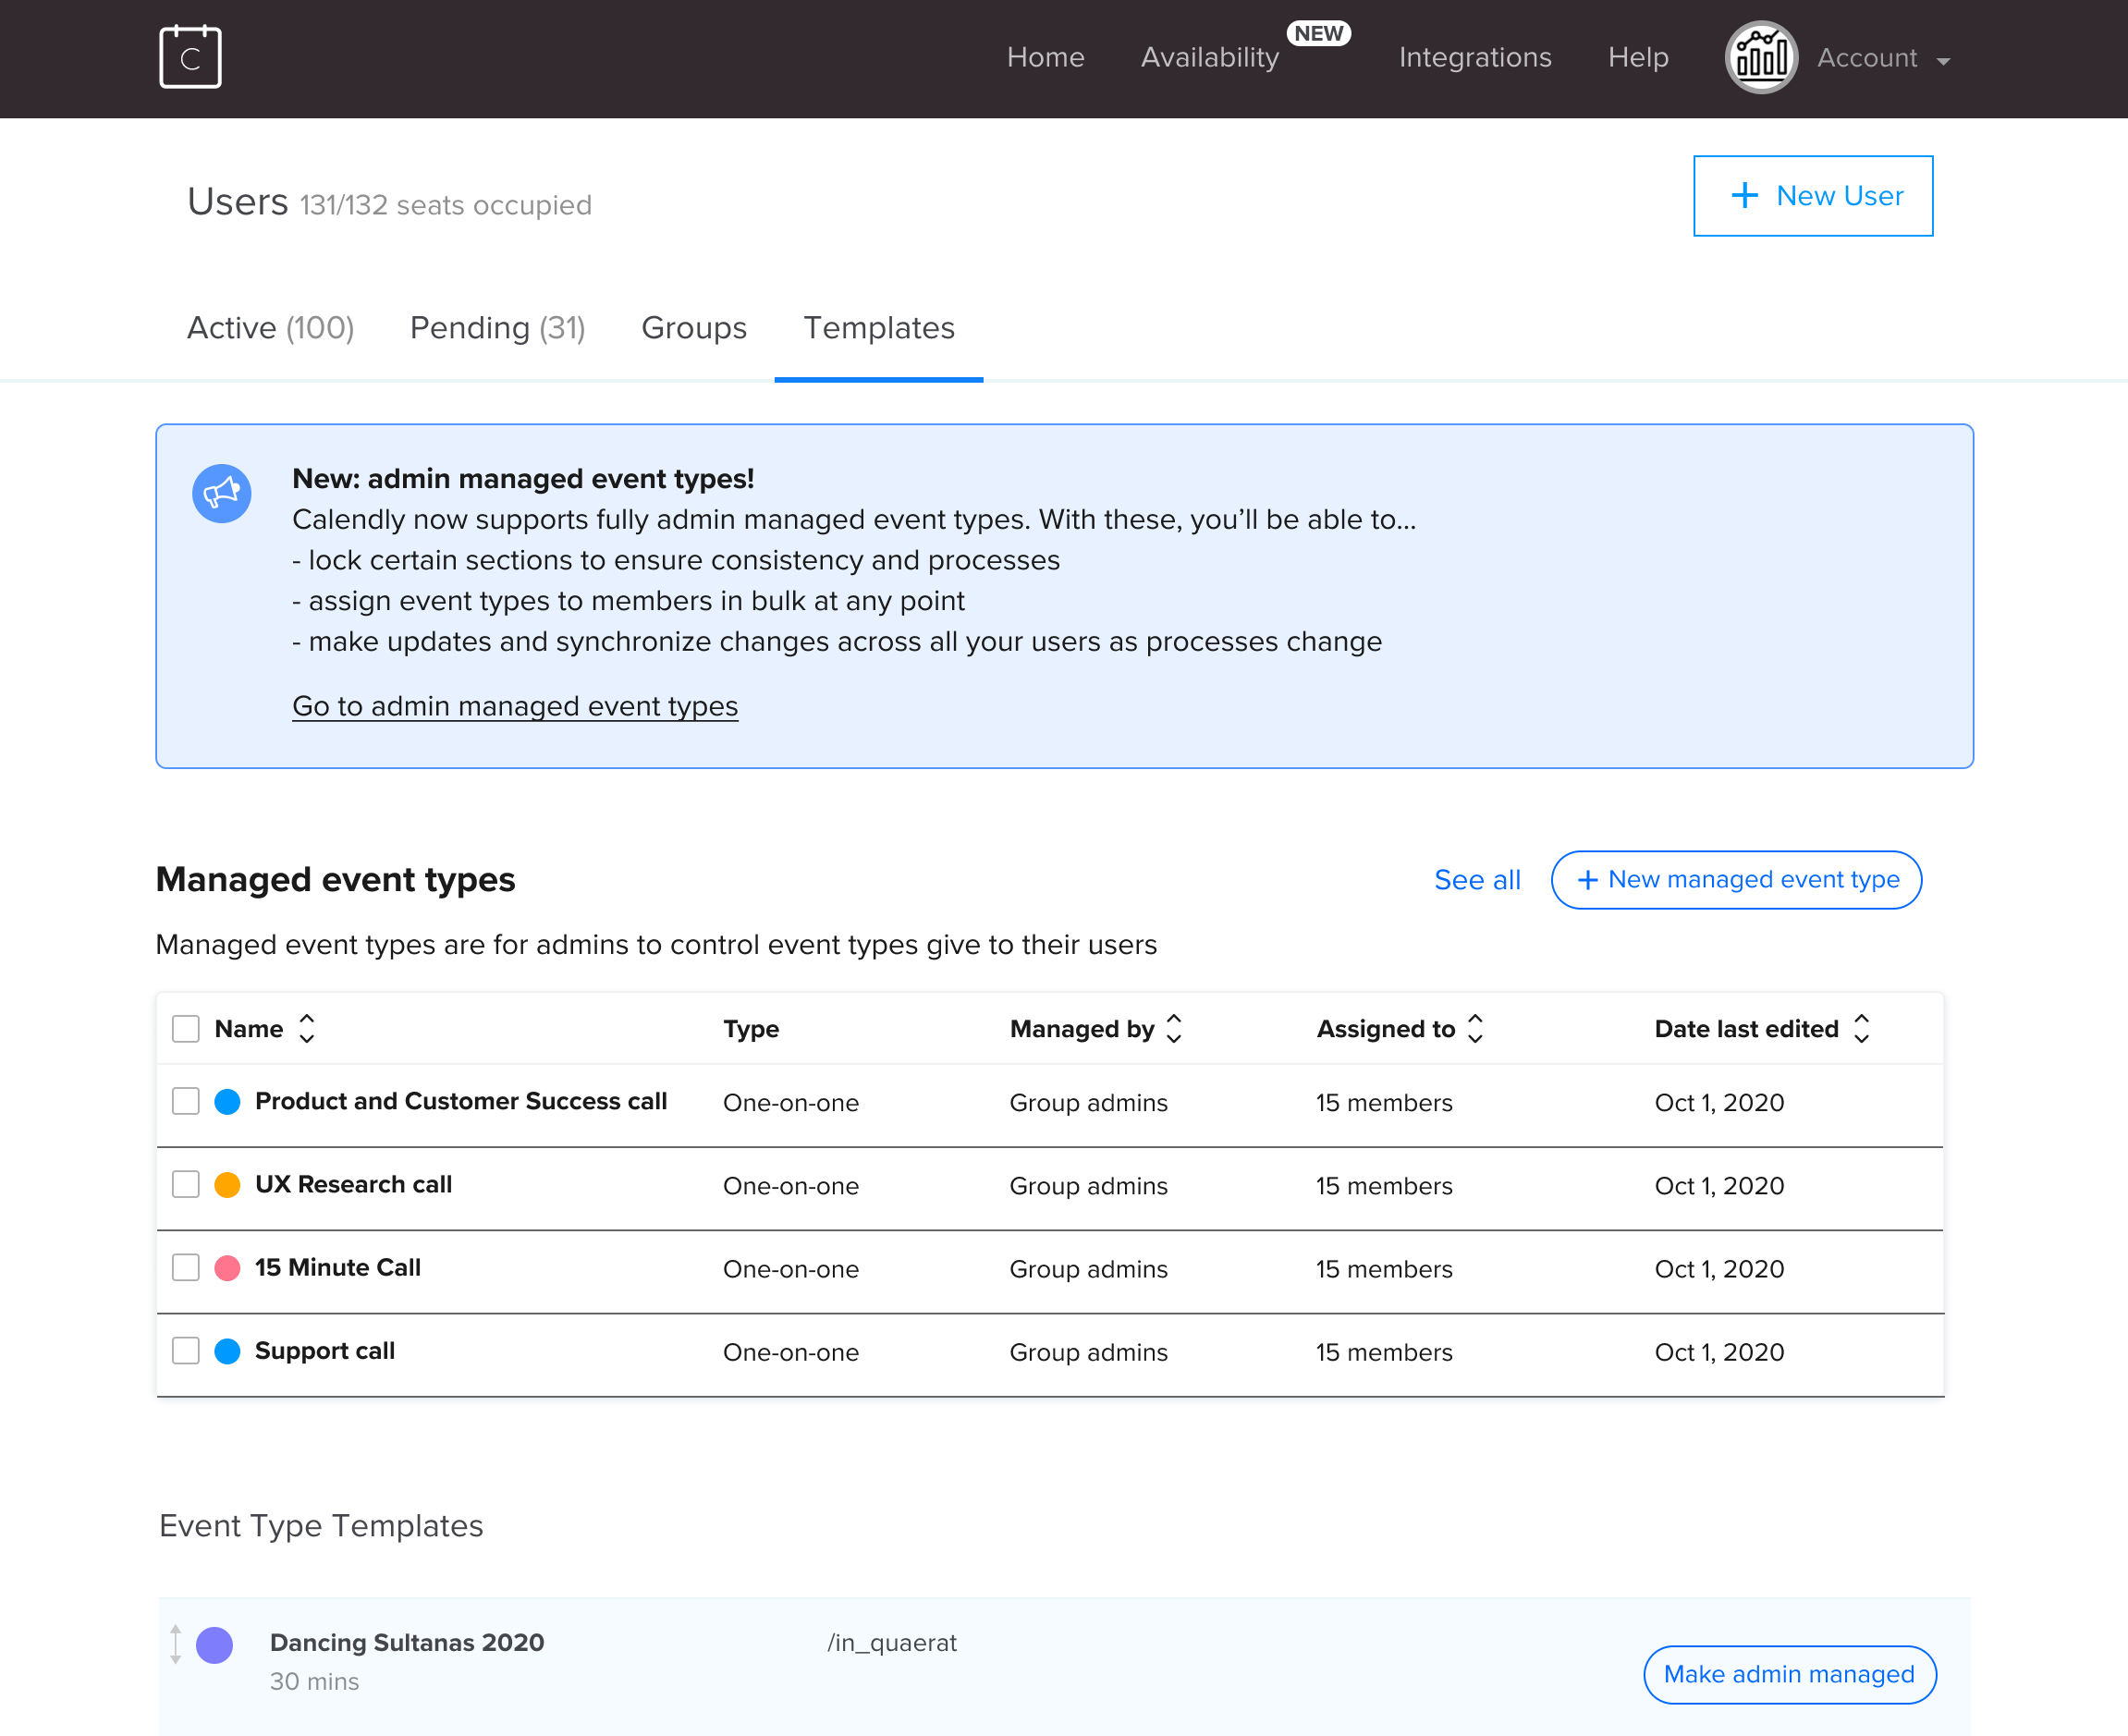2128x1736 pixels.
Task: Open Help in top navigation
Action: point(1638,57)
